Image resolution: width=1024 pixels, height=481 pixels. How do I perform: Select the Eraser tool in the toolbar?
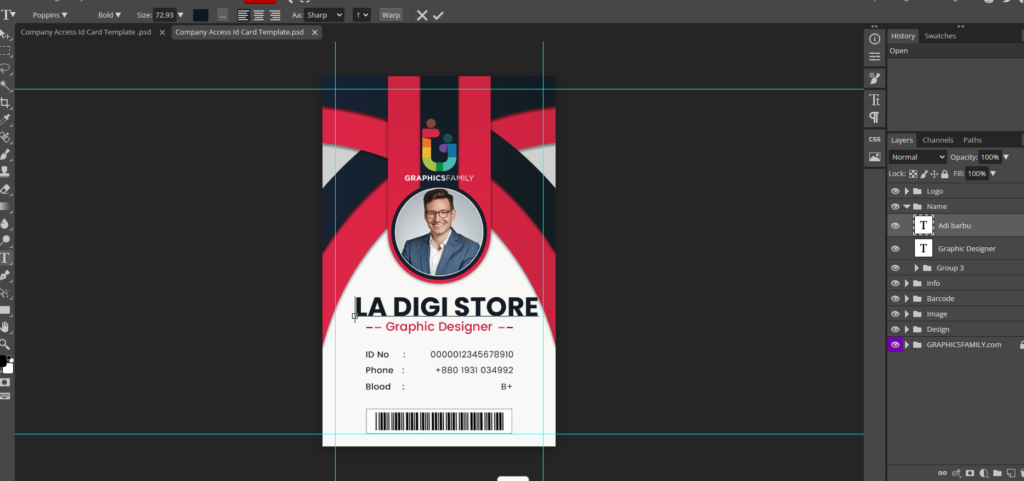(6, 188)
